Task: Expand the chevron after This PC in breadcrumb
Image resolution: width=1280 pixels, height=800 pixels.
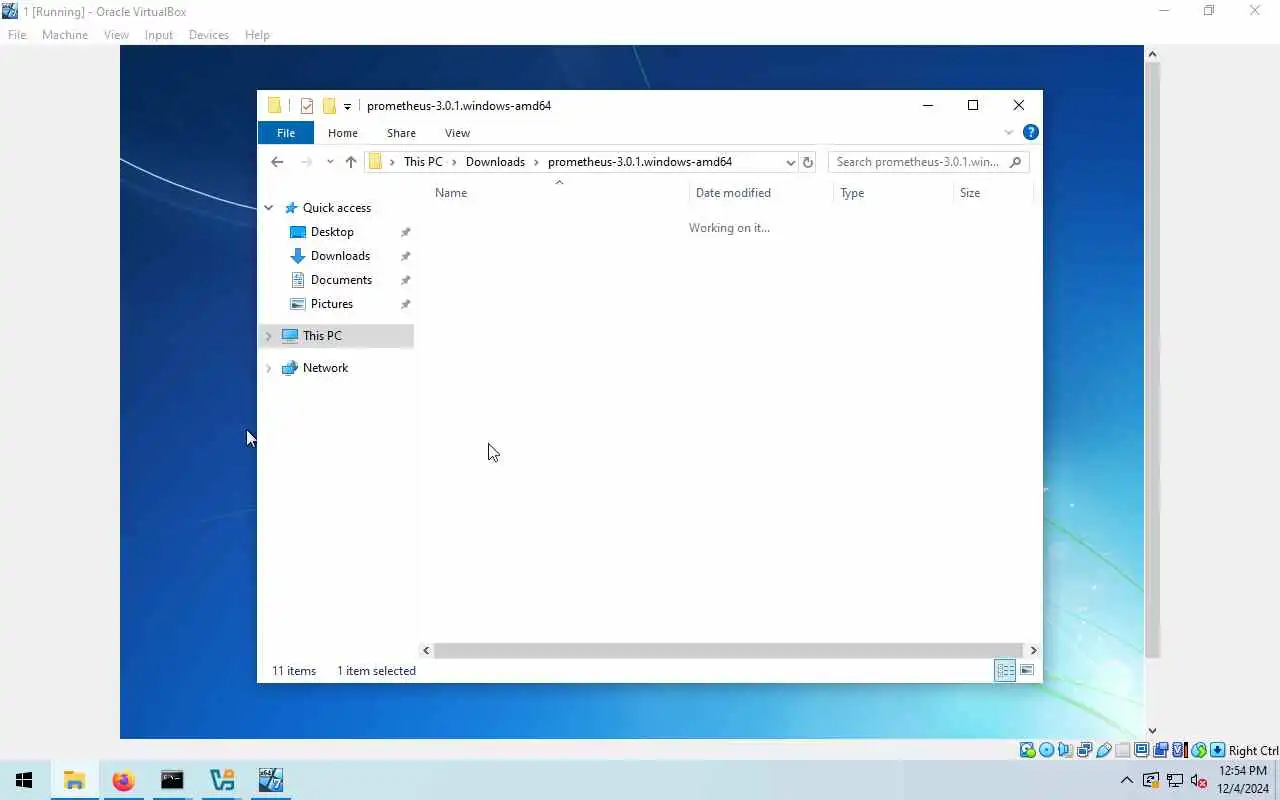Action: [x=454, y=162]
